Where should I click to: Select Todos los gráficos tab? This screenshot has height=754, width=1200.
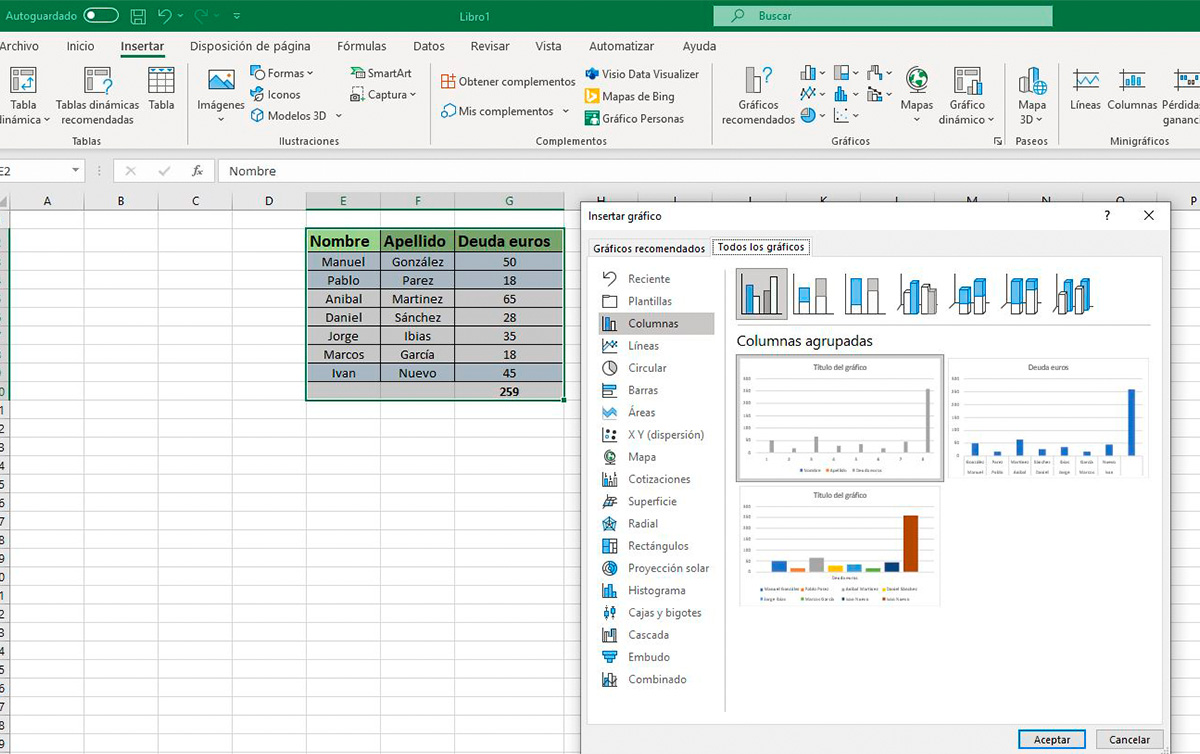[x=760, y=247]
